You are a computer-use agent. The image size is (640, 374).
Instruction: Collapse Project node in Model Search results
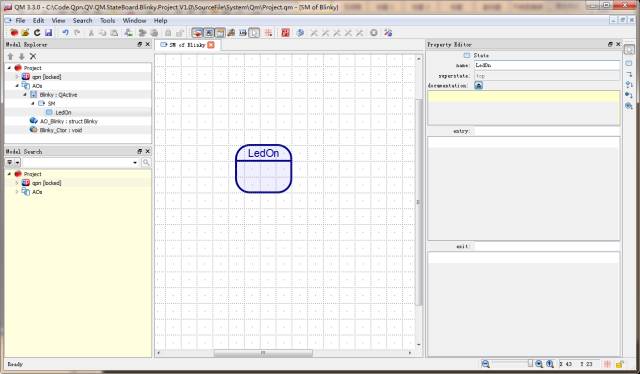tap(9, 174)
